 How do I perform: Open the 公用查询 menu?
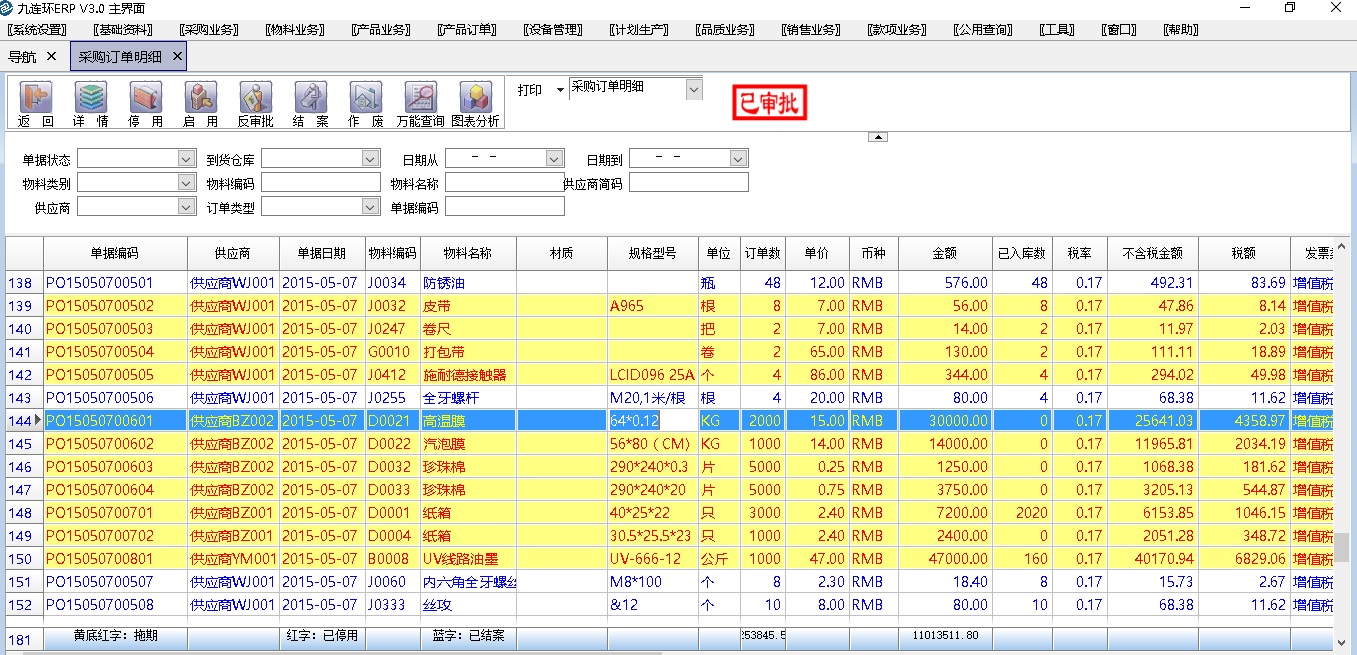click(983, 30)
